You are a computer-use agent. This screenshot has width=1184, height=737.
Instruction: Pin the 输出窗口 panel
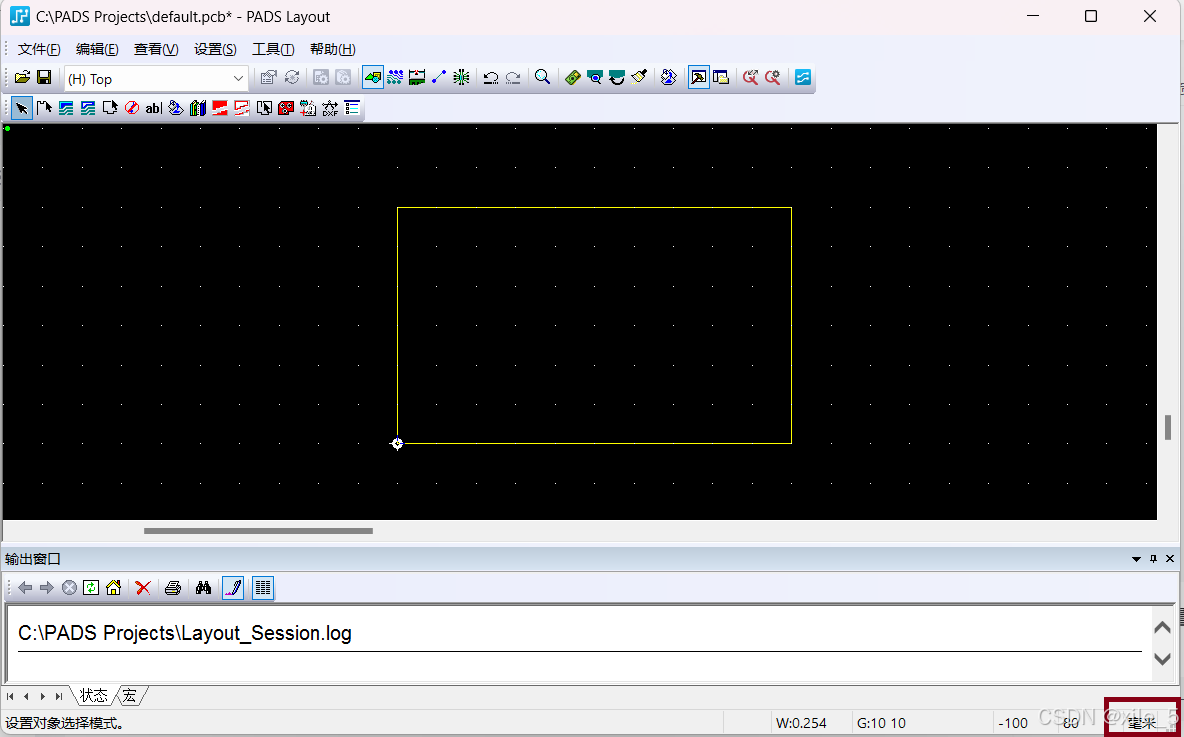click(1153, 559)
